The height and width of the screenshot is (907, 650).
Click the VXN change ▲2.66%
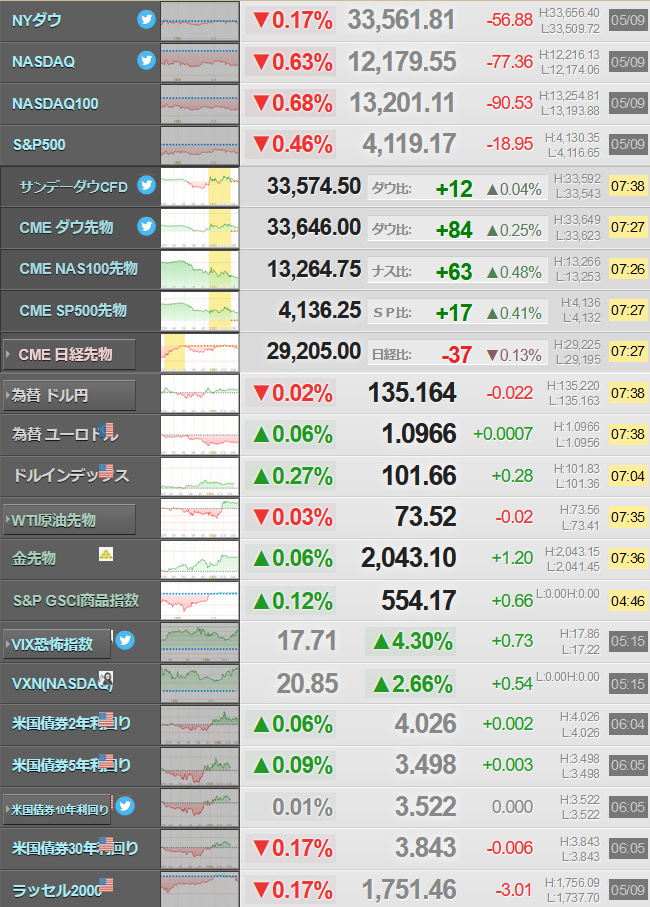(x=412, y=684)
